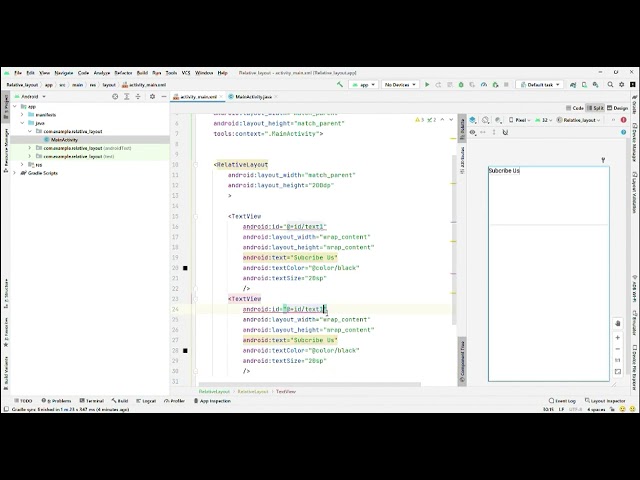The image size is (640, 480).
Task: Click the Select Design Surface layers icon
Action: (473, 120)
